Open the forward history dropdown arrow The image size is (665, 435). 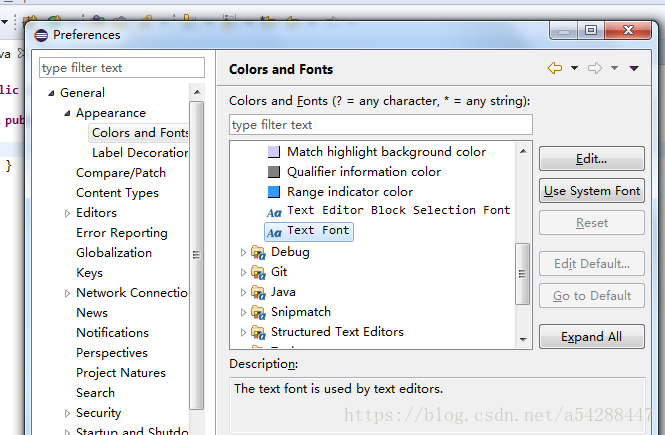pyautogui.click(x=614, y=68)
